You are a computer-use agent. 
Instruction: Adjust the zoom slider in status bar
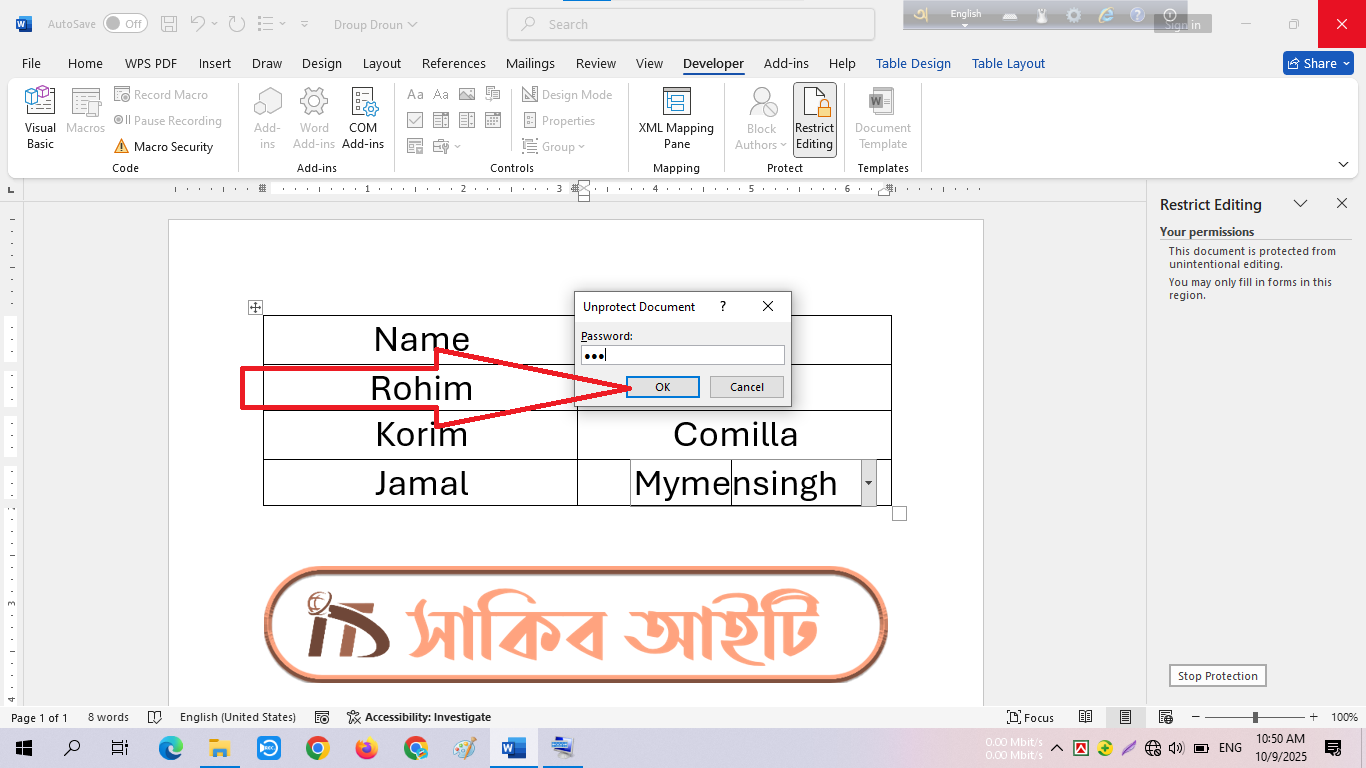tap(1255, 717)
